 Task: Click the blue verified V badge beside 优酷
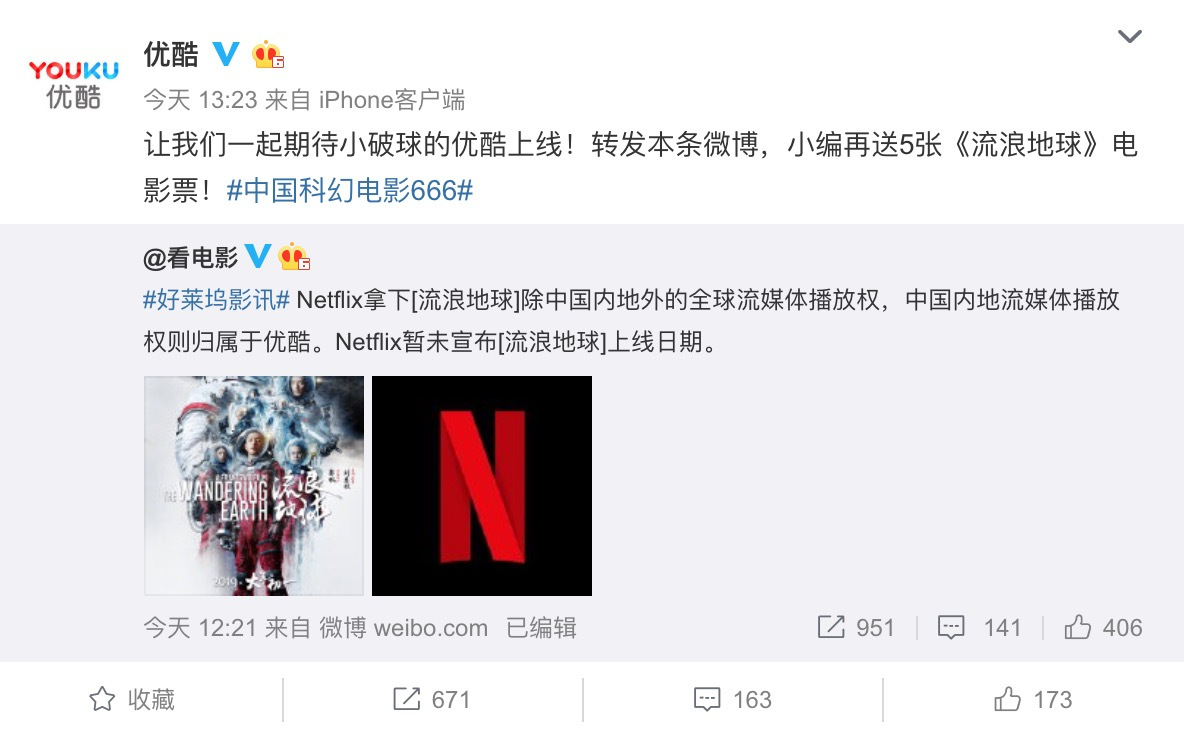click(226, 54)
